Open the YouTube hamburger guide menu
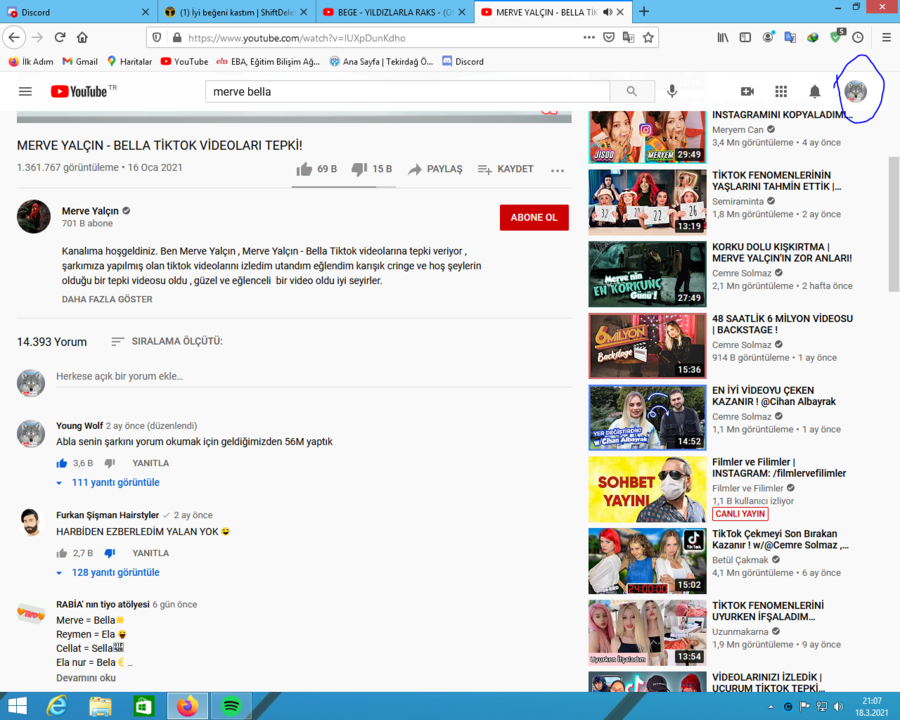 [25, 91]
